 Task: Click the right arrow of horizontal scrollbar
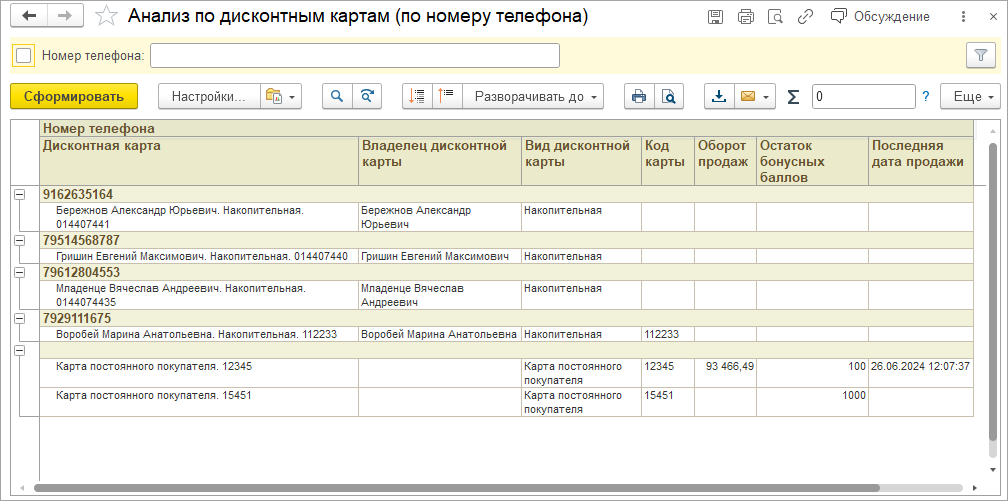coord(975,488)
